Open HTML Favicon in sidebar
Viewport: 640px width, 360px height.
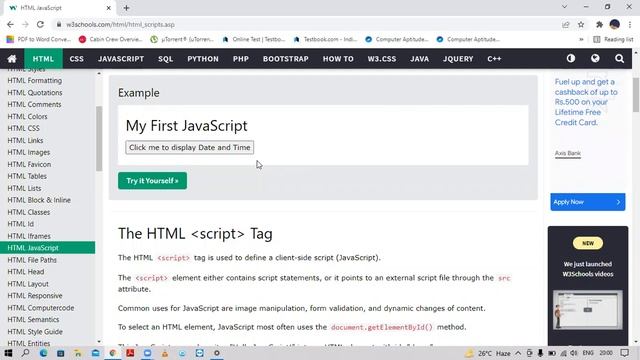(x=29, y=164)
